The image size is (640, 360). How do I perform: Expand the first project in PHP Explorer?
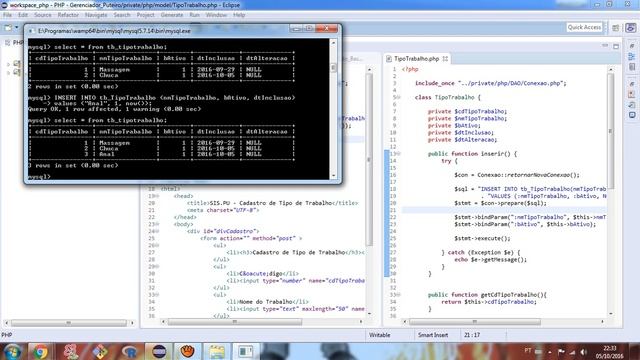pyautogui.click(x=8, y=64)
